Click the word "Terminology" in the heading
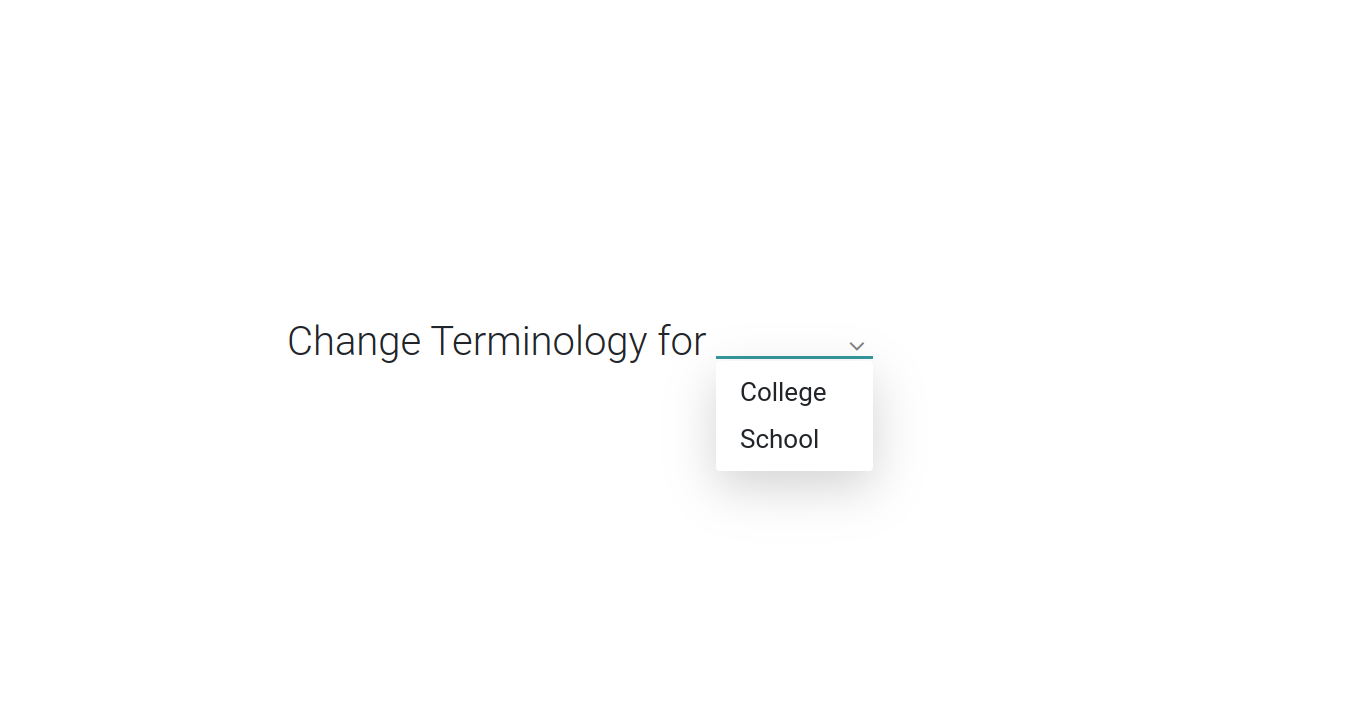 coord(539,342)
